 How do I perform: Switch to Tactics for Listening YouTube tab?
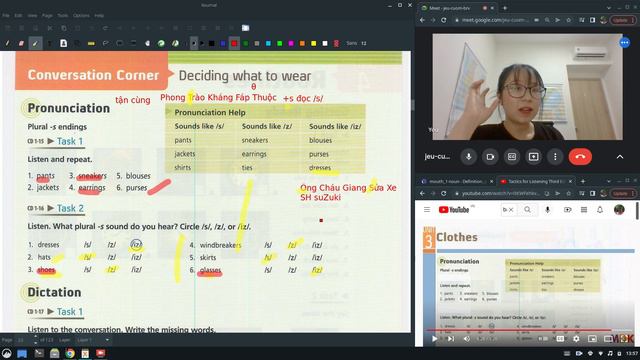(536, 181)
